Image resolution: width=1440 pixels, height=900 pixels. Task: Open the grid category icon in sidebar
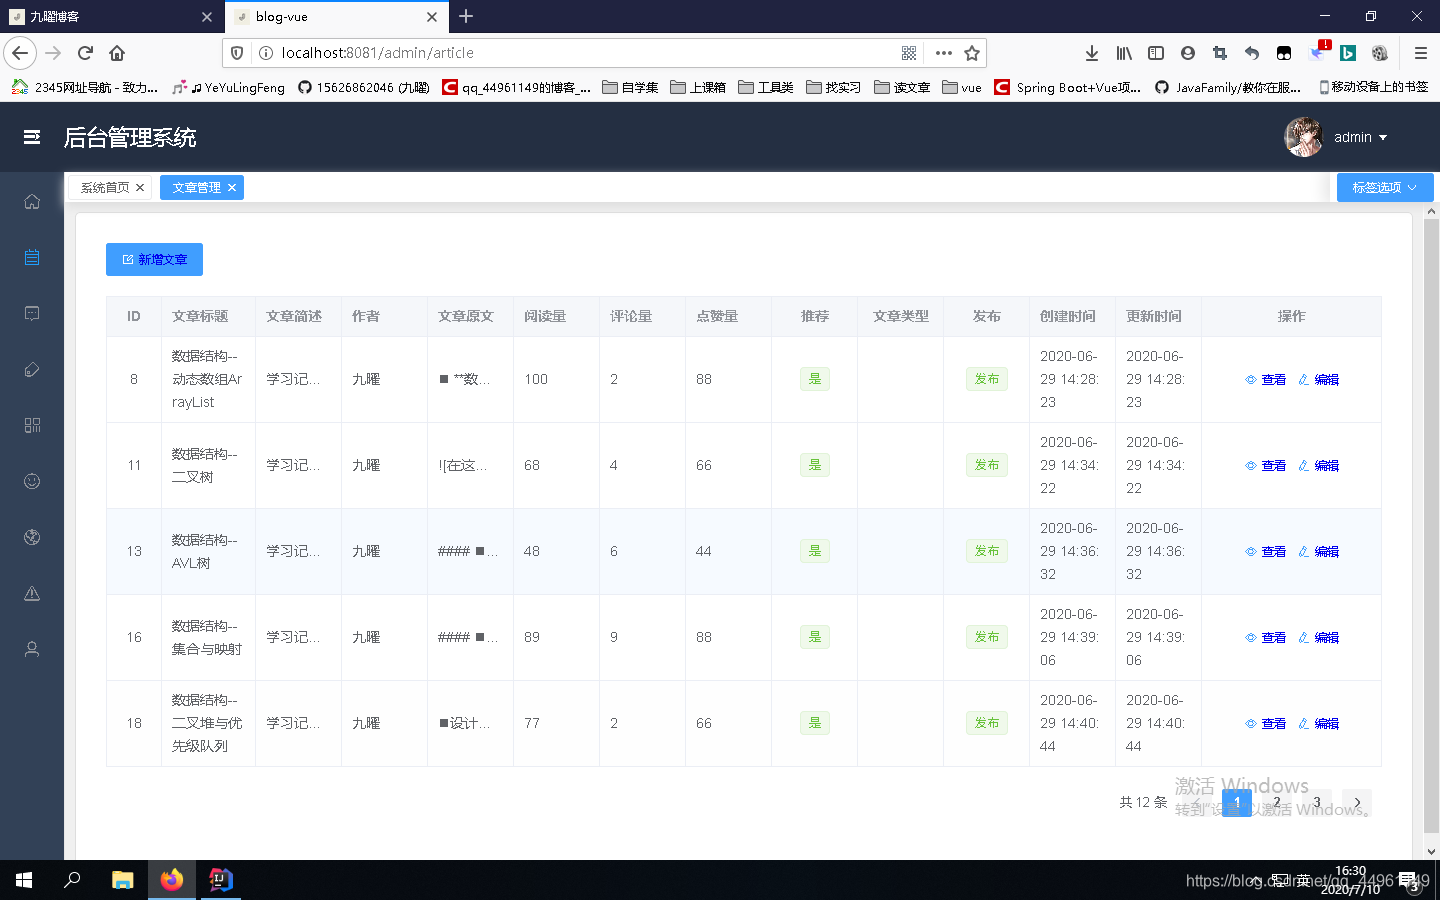32,426
